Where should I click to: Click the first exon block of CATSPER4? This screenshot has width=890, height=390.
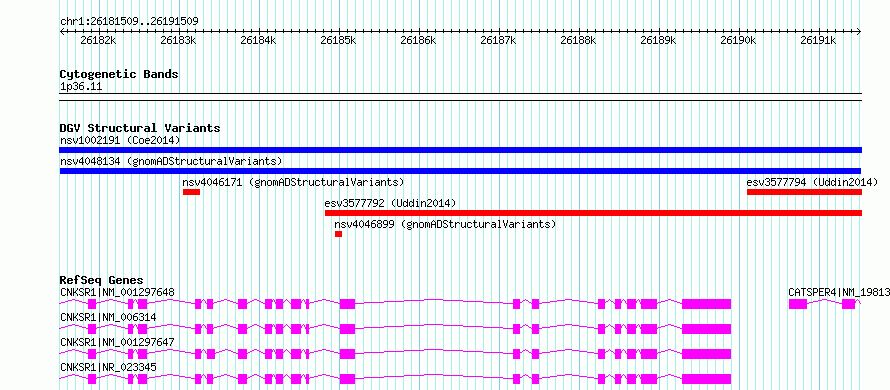pyautogui.click(x=797, y=304)
